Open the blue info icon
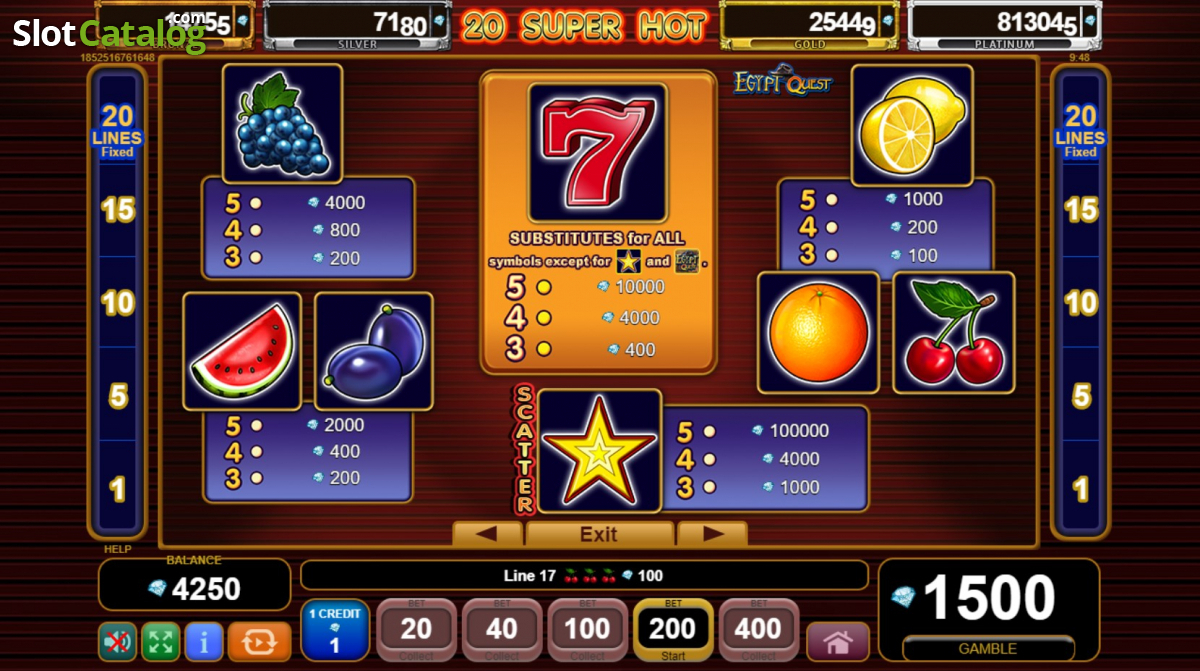The width and height of the screenshot is (1200, 671). (x=204, y=640)
